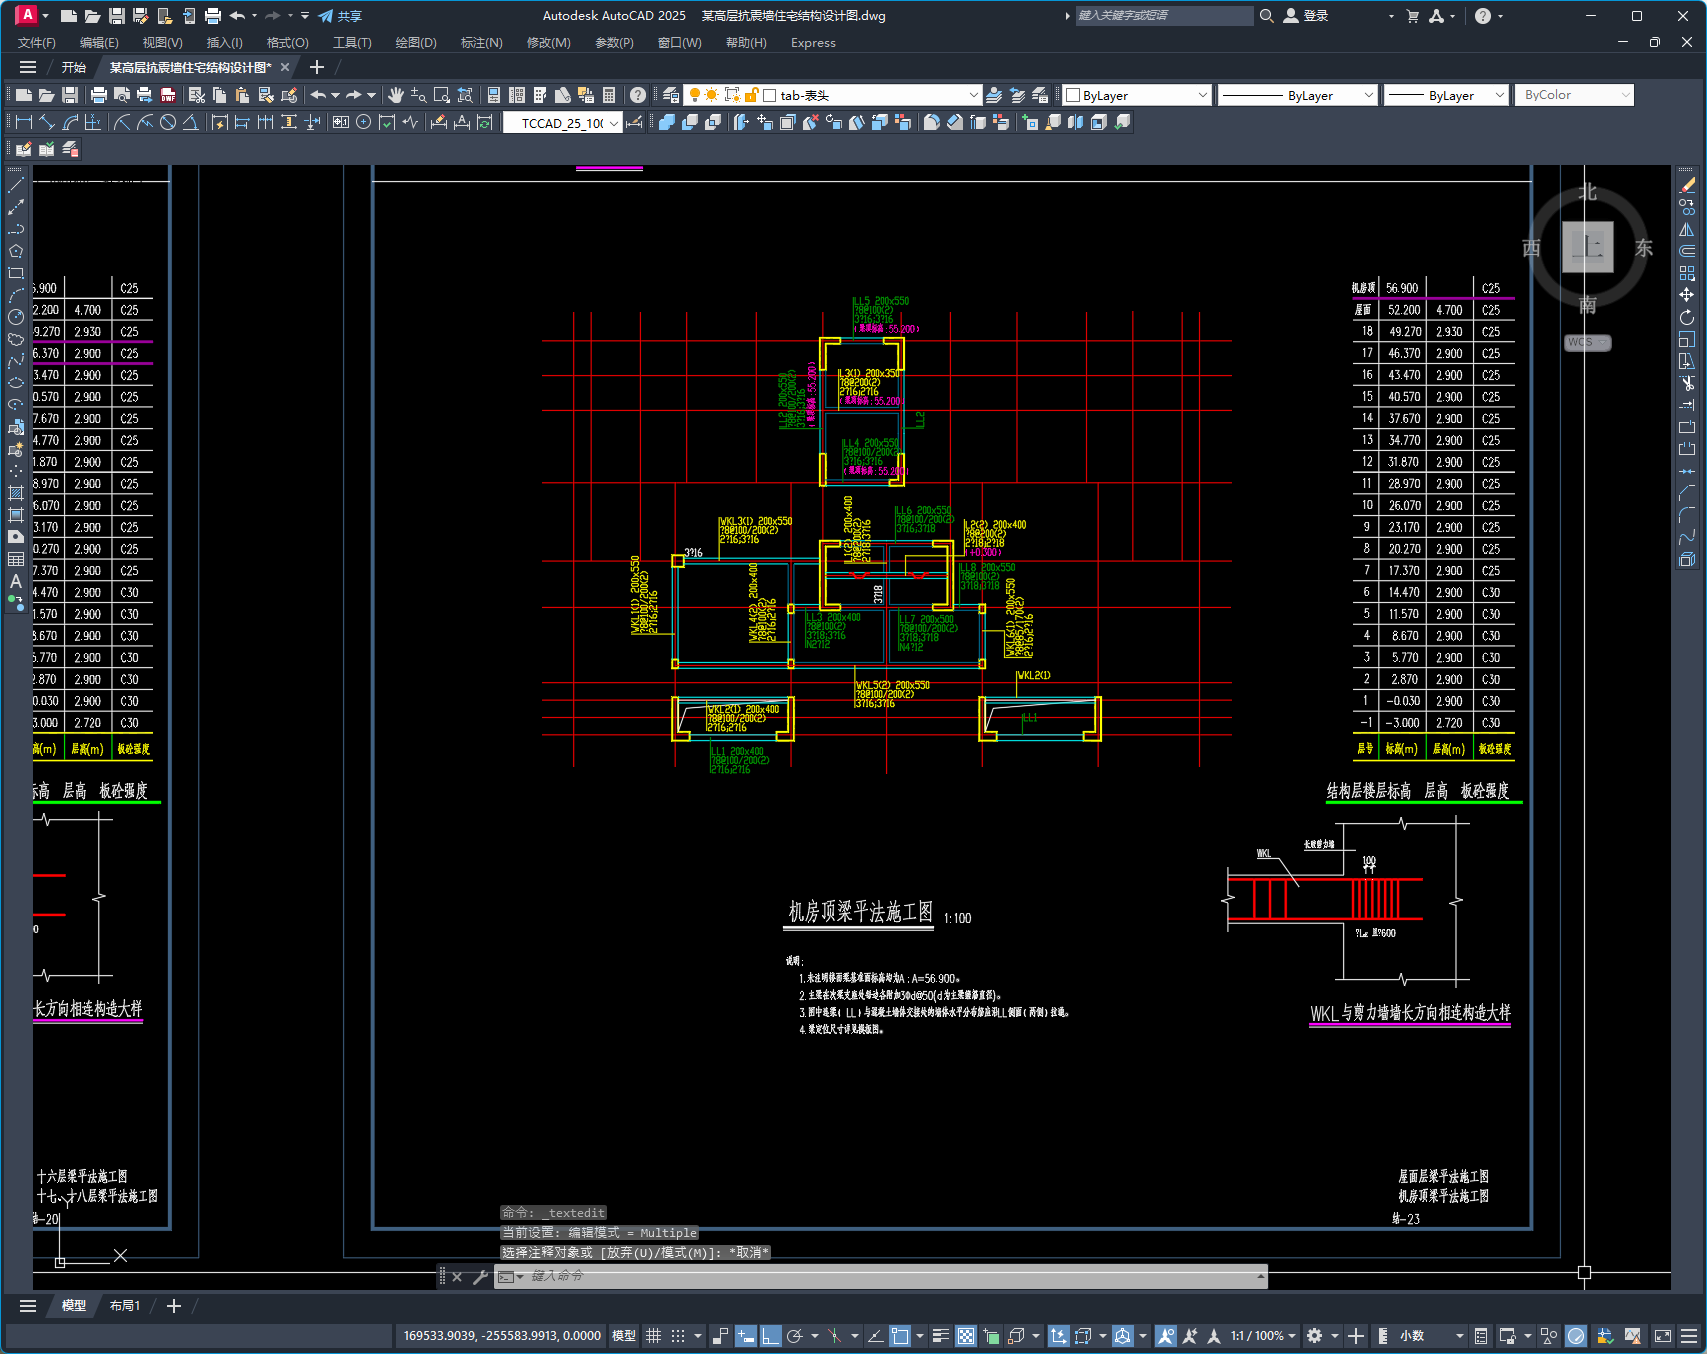Click the layer color swatch beside tab-表头
This screenshot has width=1707, height=1354.
[x=770, y=95]
